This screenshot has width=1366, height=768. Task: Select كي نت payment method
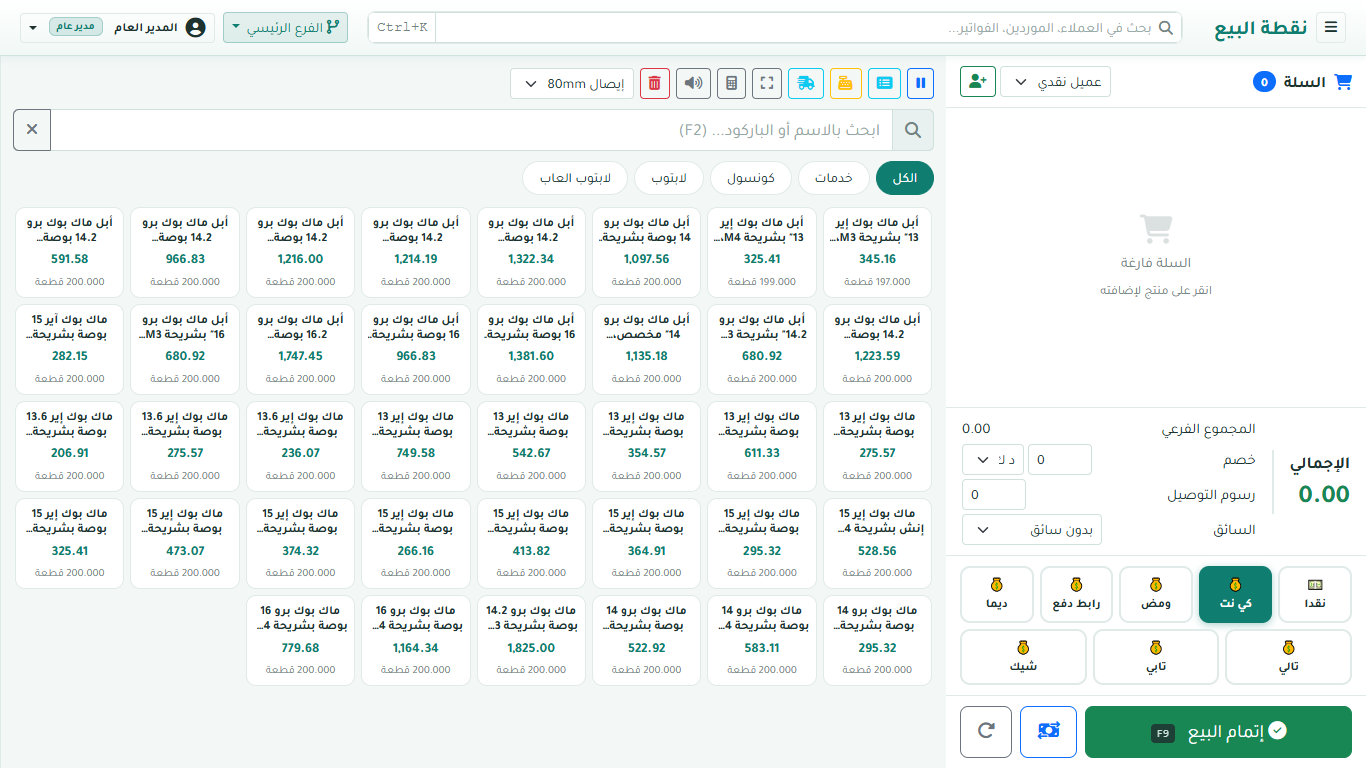pos(1235,594)
